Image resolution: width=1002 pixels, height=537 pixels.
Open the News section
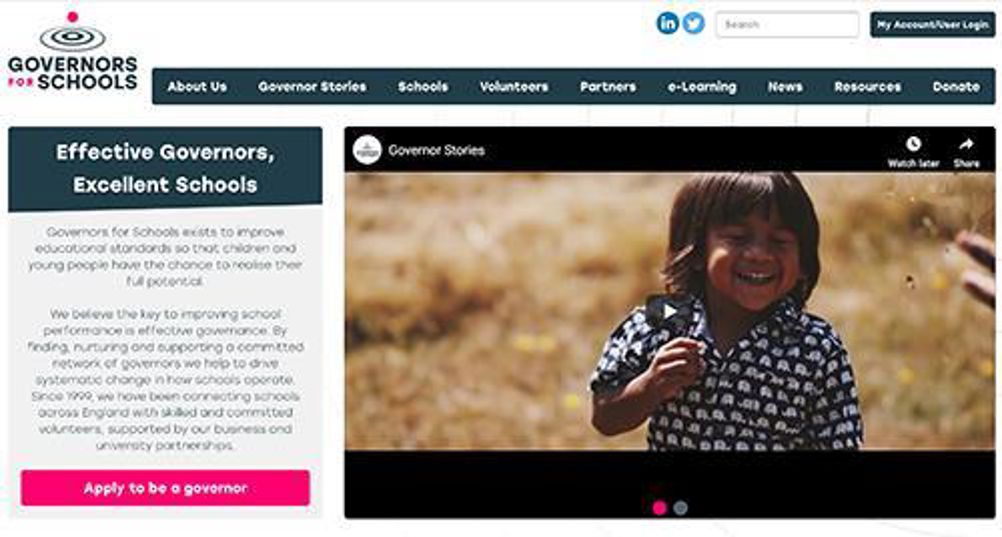click(x=785, y=86)
